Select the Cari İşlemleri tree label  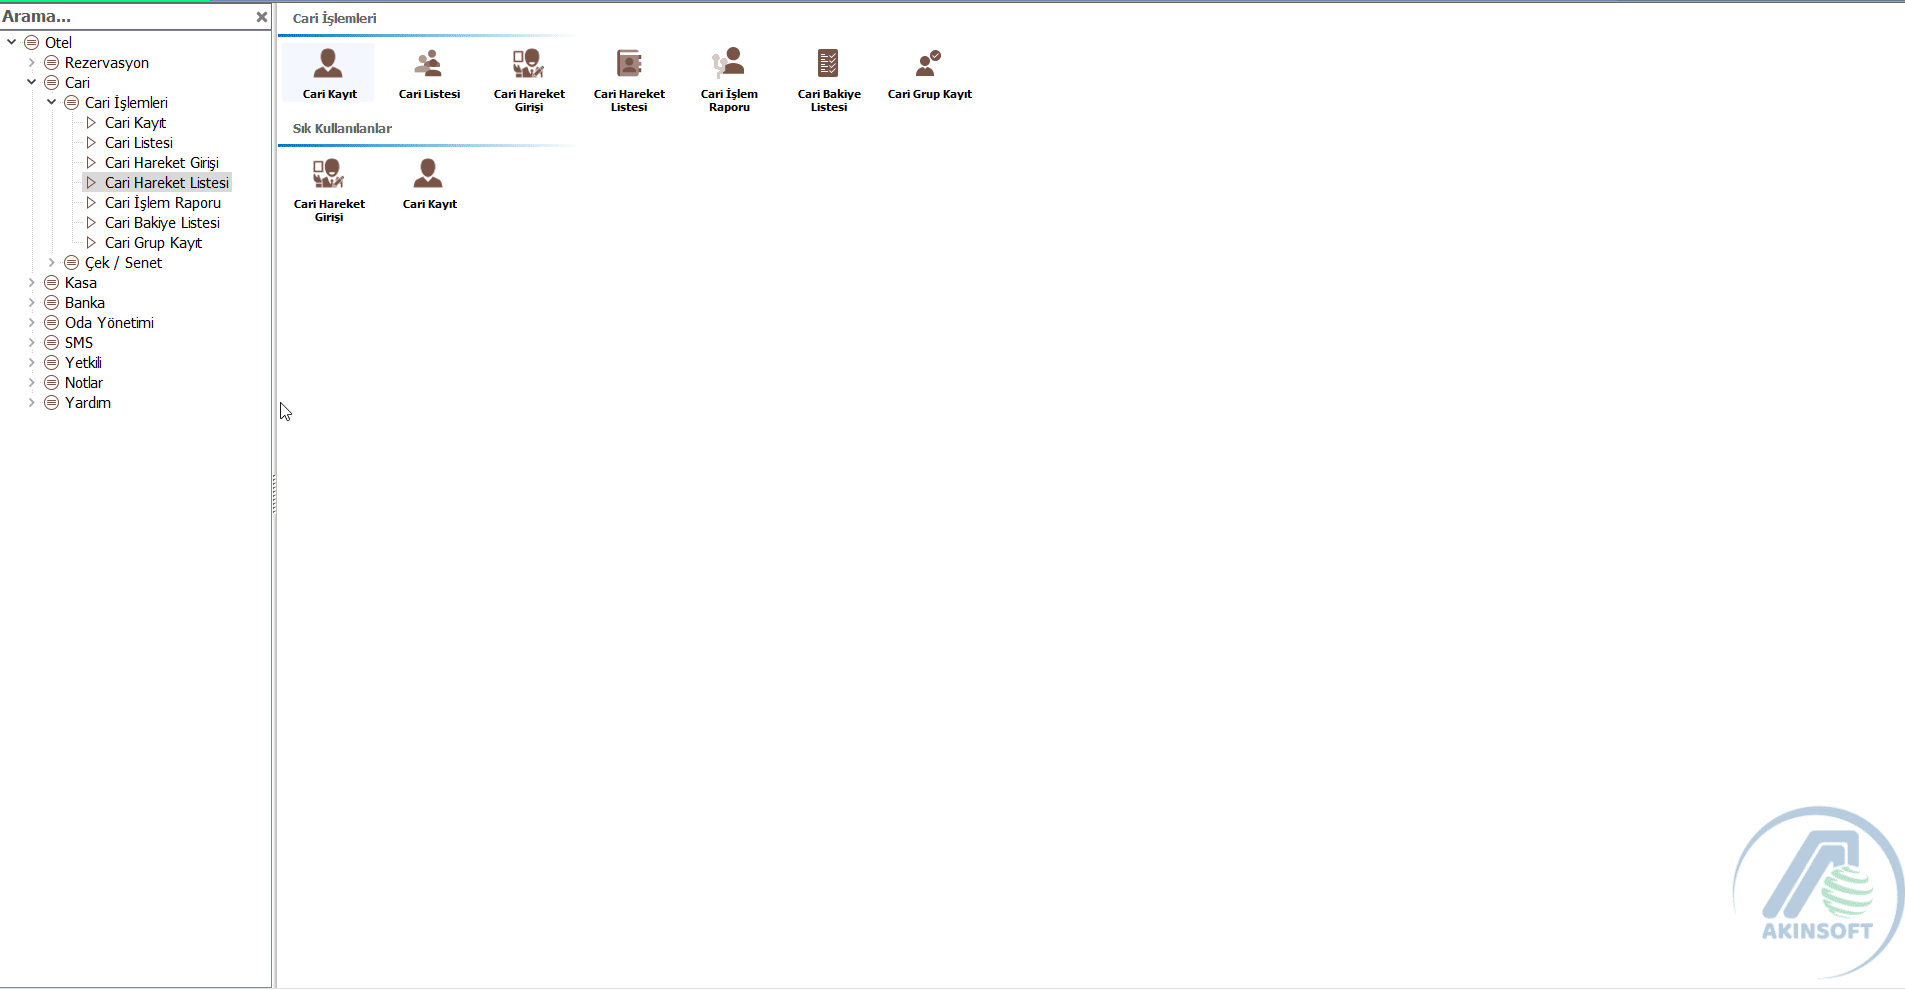[x=126, y=102]
